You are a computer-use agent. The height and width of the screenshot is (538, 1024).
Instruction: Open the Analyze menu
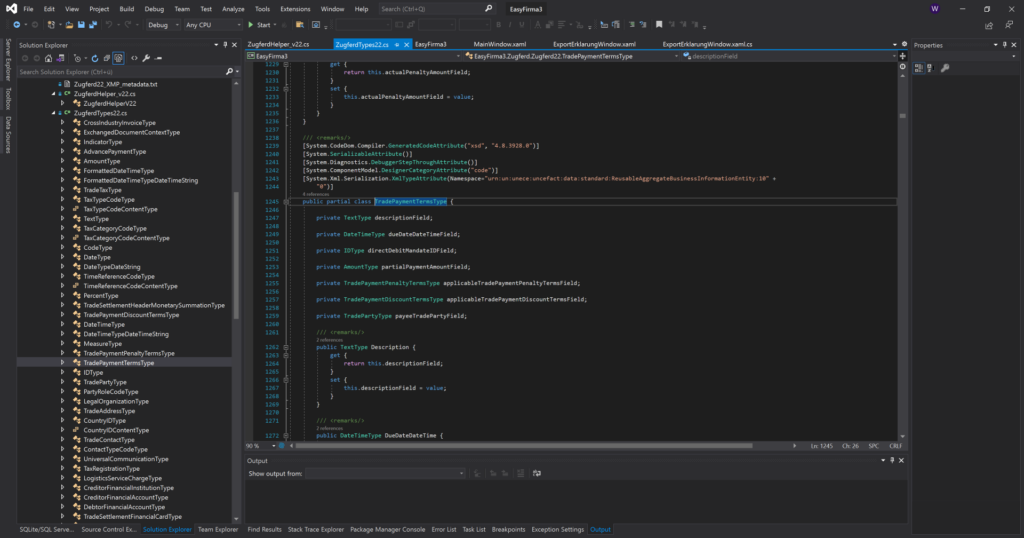(233, 9)
